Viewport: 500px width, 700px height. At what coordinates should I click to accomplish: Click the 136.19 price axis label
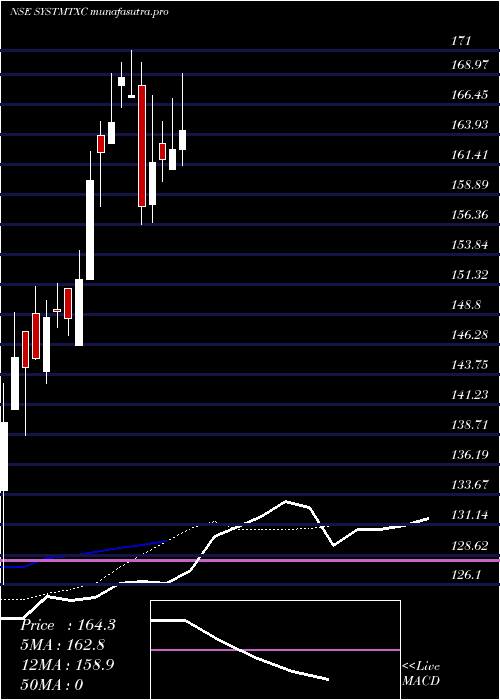[470, 455]
